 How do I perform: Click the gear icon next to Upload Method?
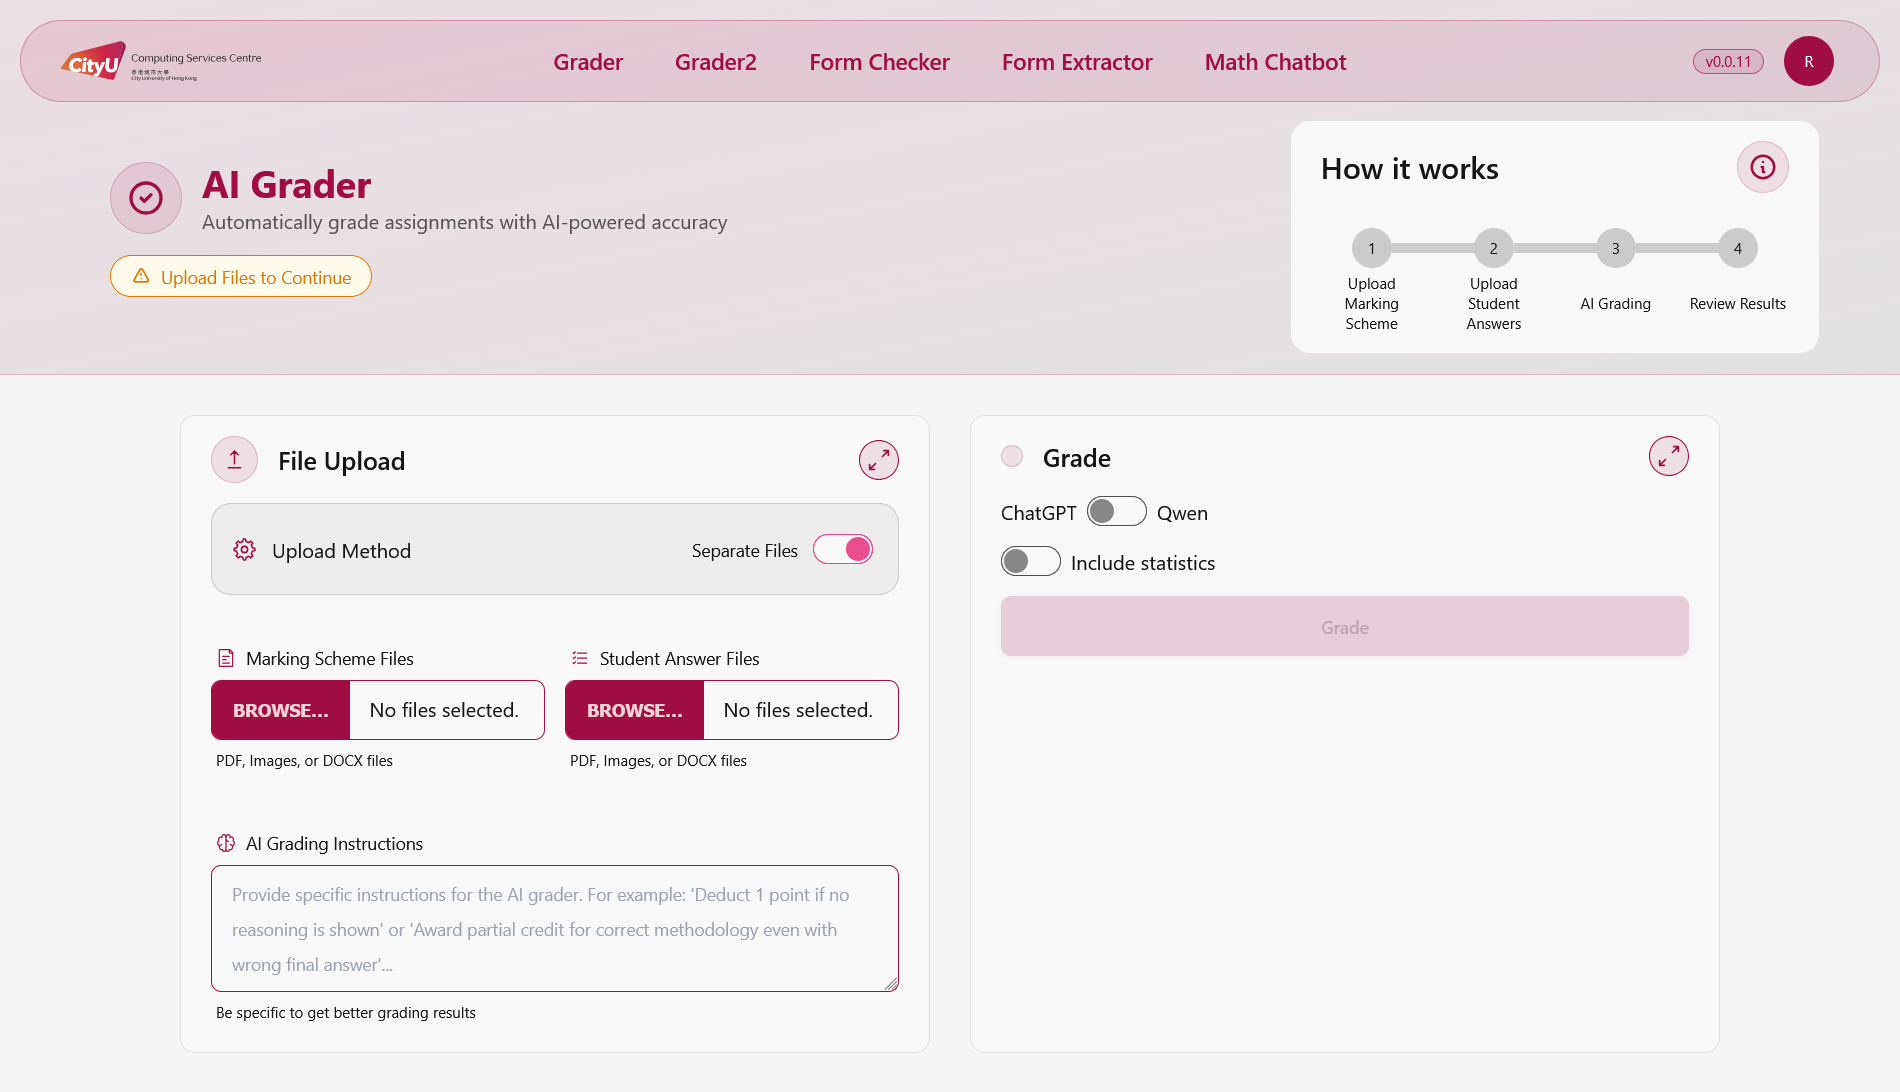tap(244, 550)
